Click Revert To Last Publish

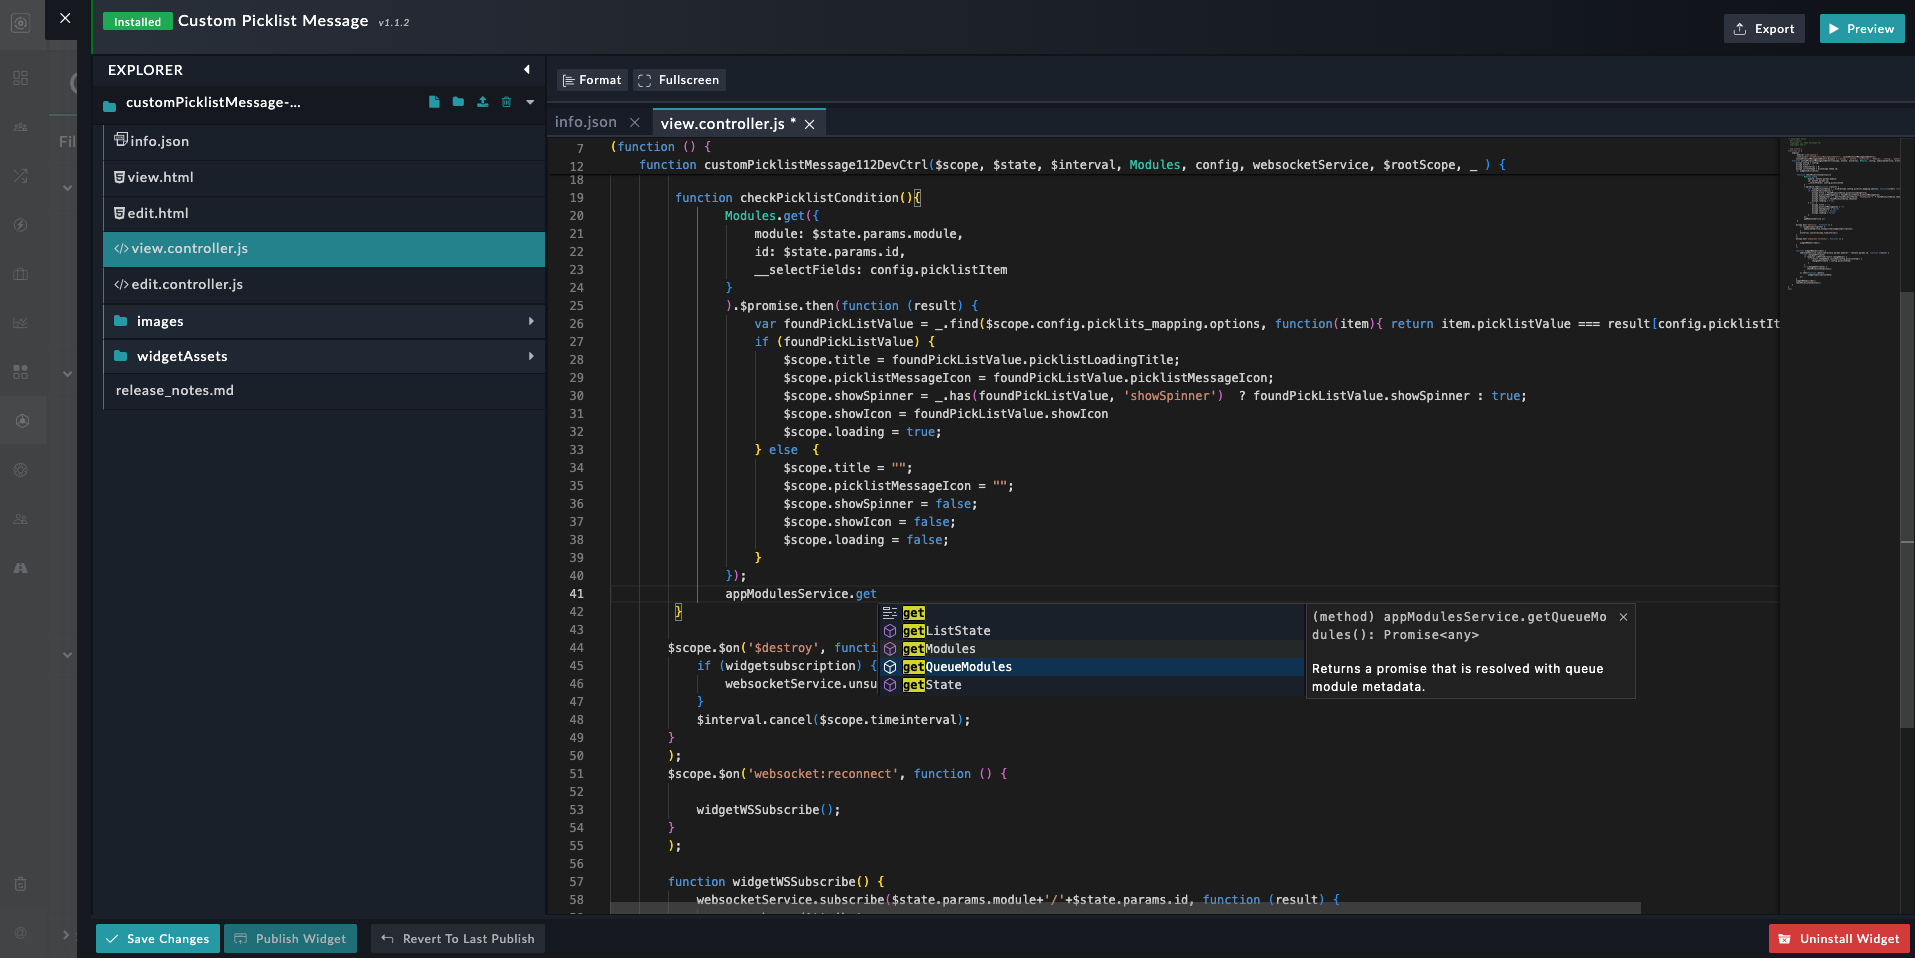pos(457,938)
